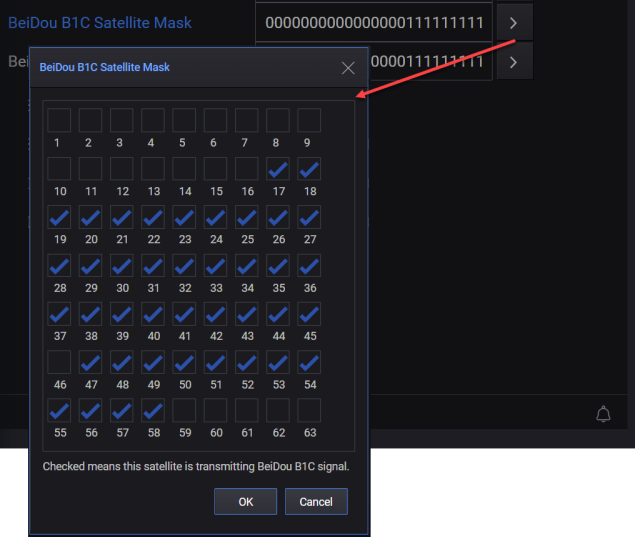Uncheck satellite 17 checkbox
This screenshot has width=635, height=537.
coord(279,169)
